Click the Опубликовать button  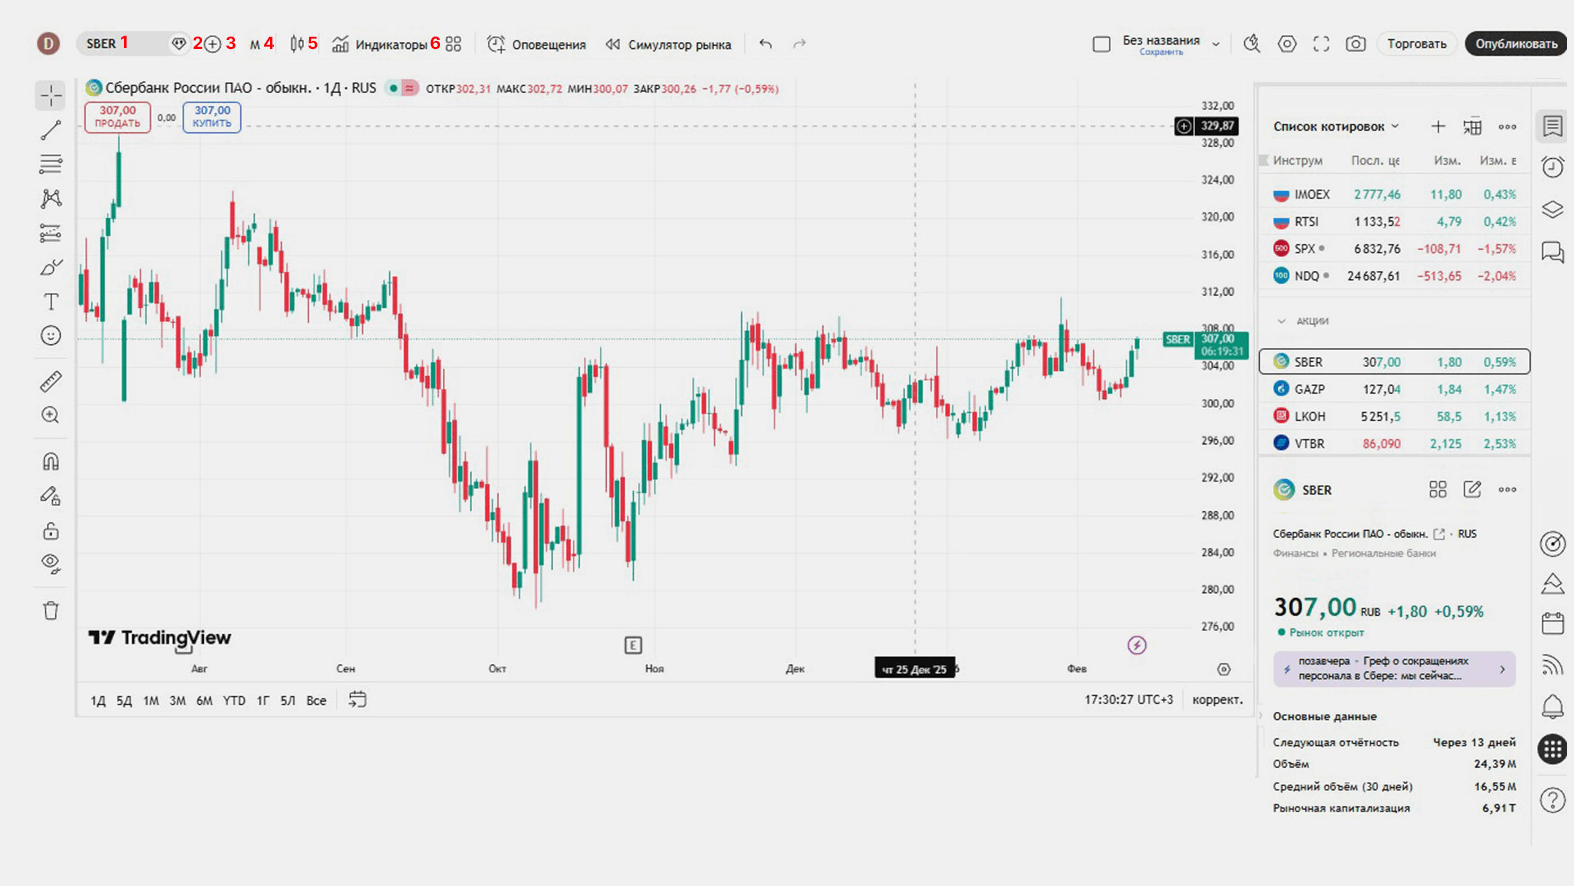pos(1516,44)
